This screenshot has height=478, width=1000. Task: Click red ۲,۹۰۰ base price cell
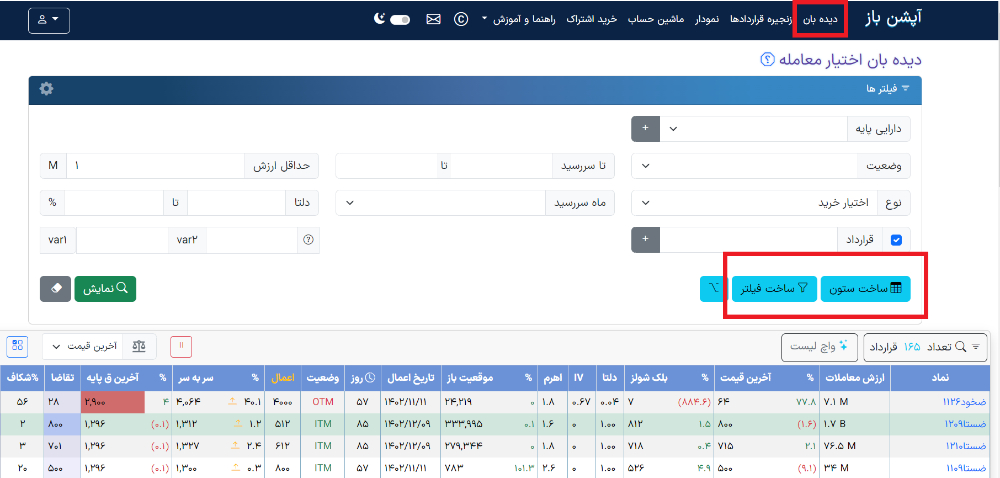tap(114, 403)
